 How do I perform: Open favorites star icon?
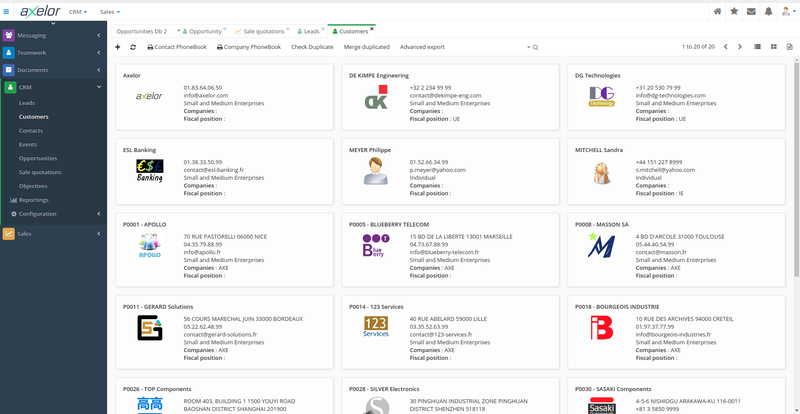[x=734, y=12]
